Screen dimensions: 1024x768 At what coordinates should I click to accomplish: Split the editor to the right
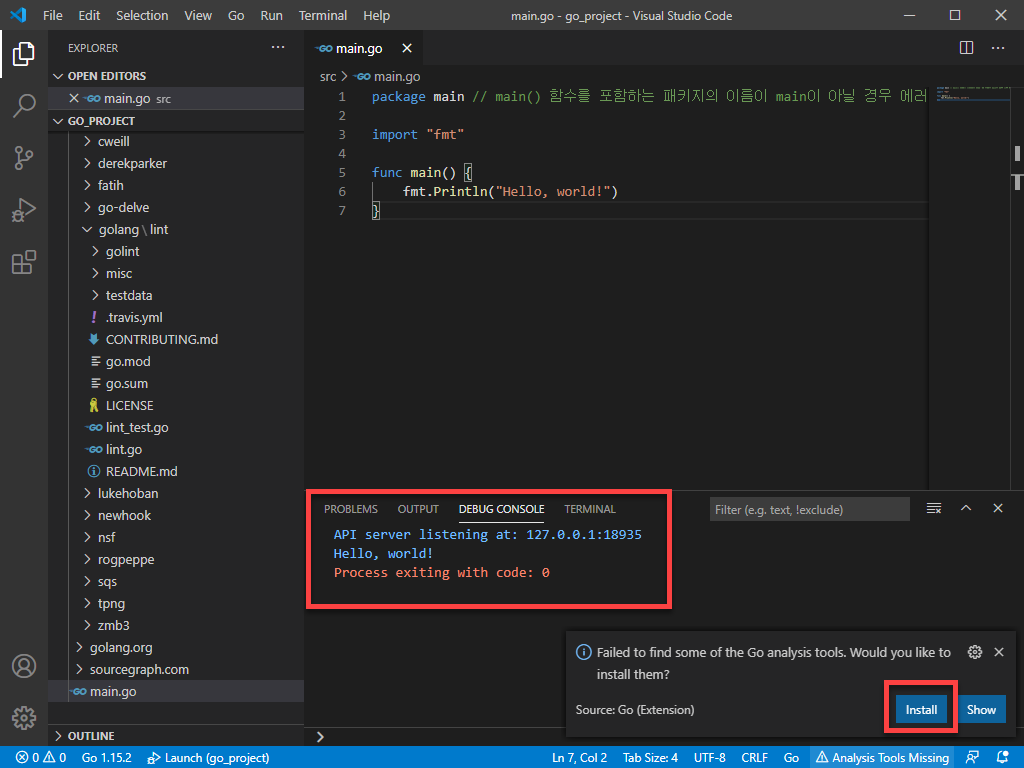pyautogui.click(x=967, y=48)
